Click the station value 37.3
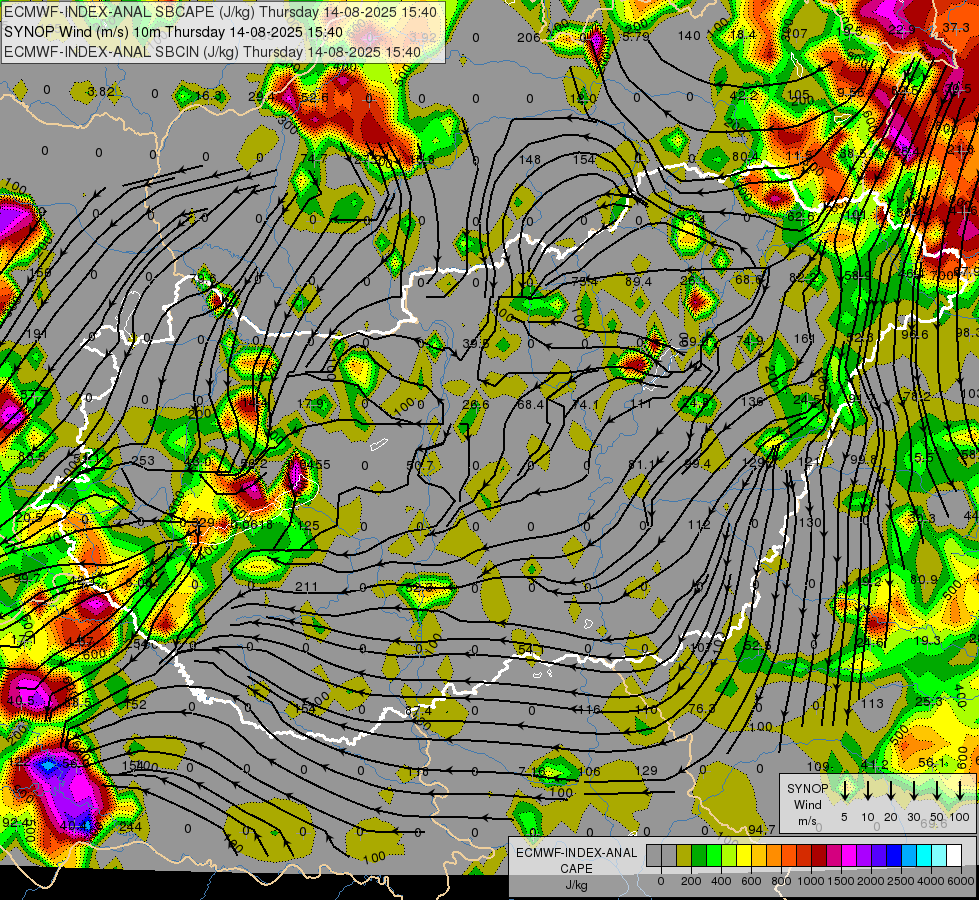979x900 pixels. (956, 27)
